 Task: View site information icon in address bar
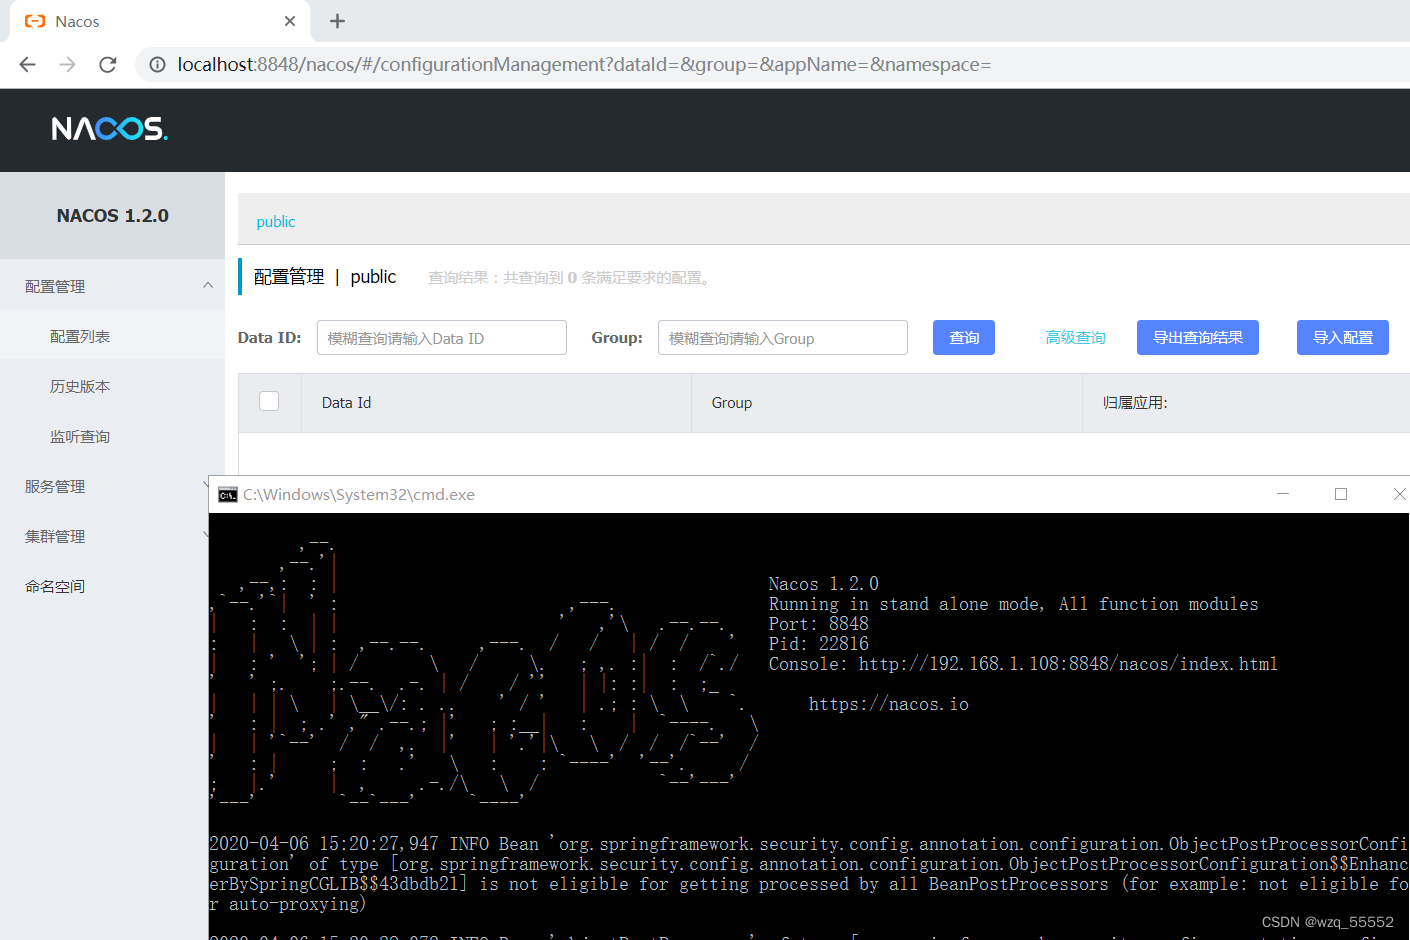tap(157, 64)
